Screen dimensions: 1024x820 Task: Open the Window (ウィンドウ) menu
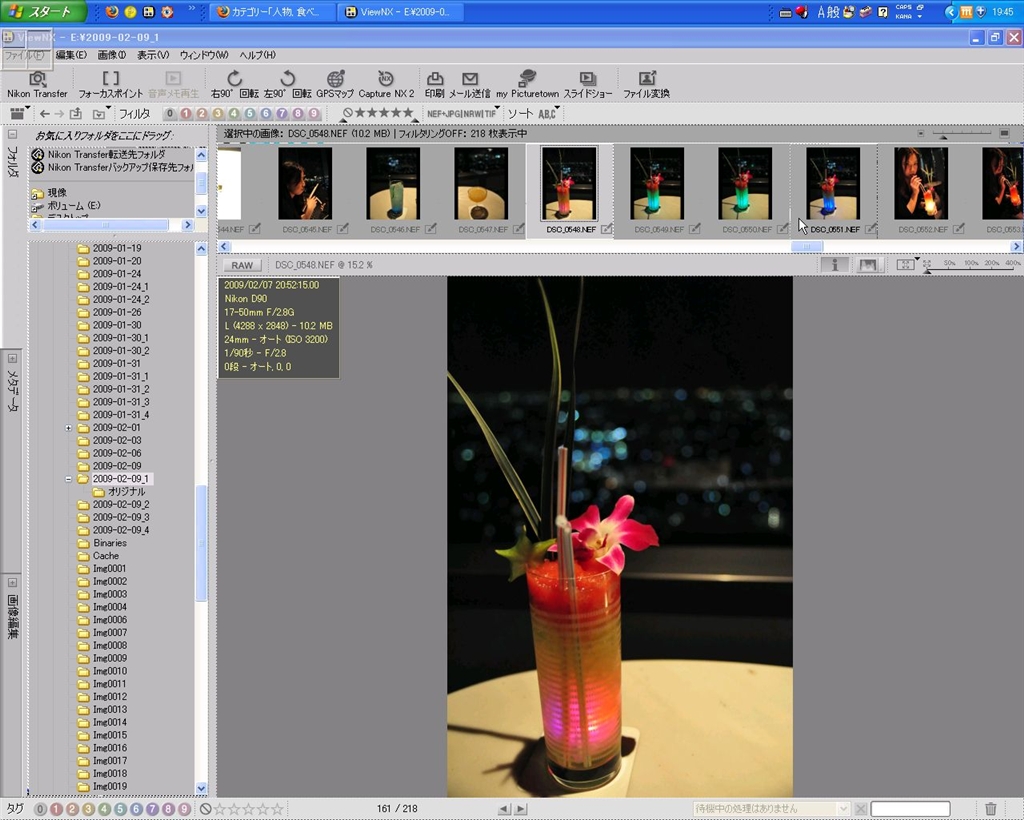coord(204,55)
